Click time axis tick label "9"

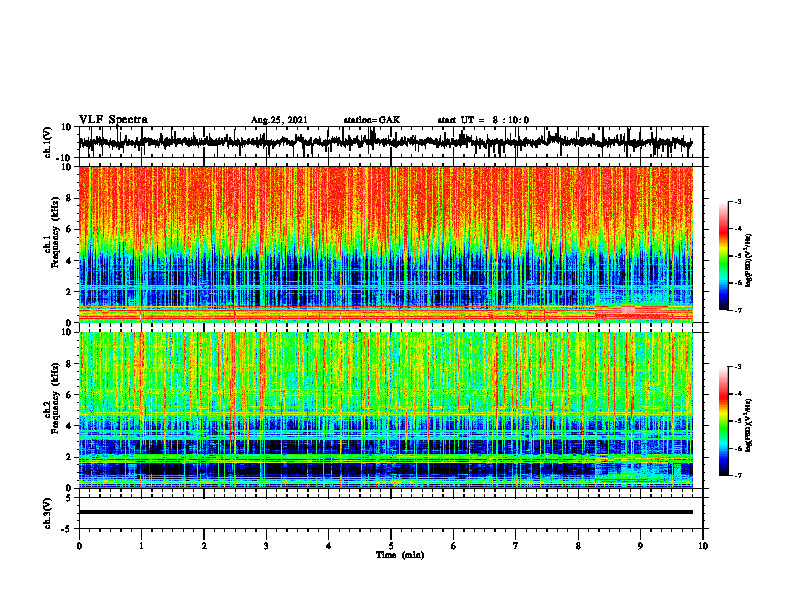pos(640,546)
